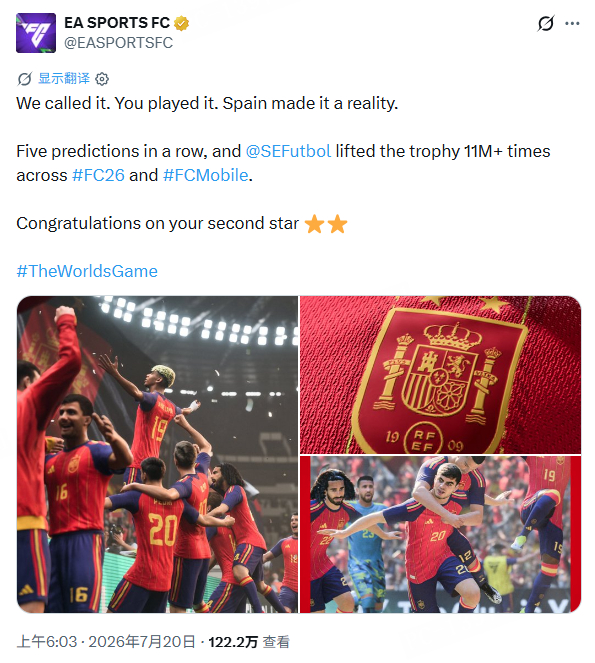This screenshot has height=663, width=595.
Task: Open the #FC26 hashtag
Action: point(98,175)
